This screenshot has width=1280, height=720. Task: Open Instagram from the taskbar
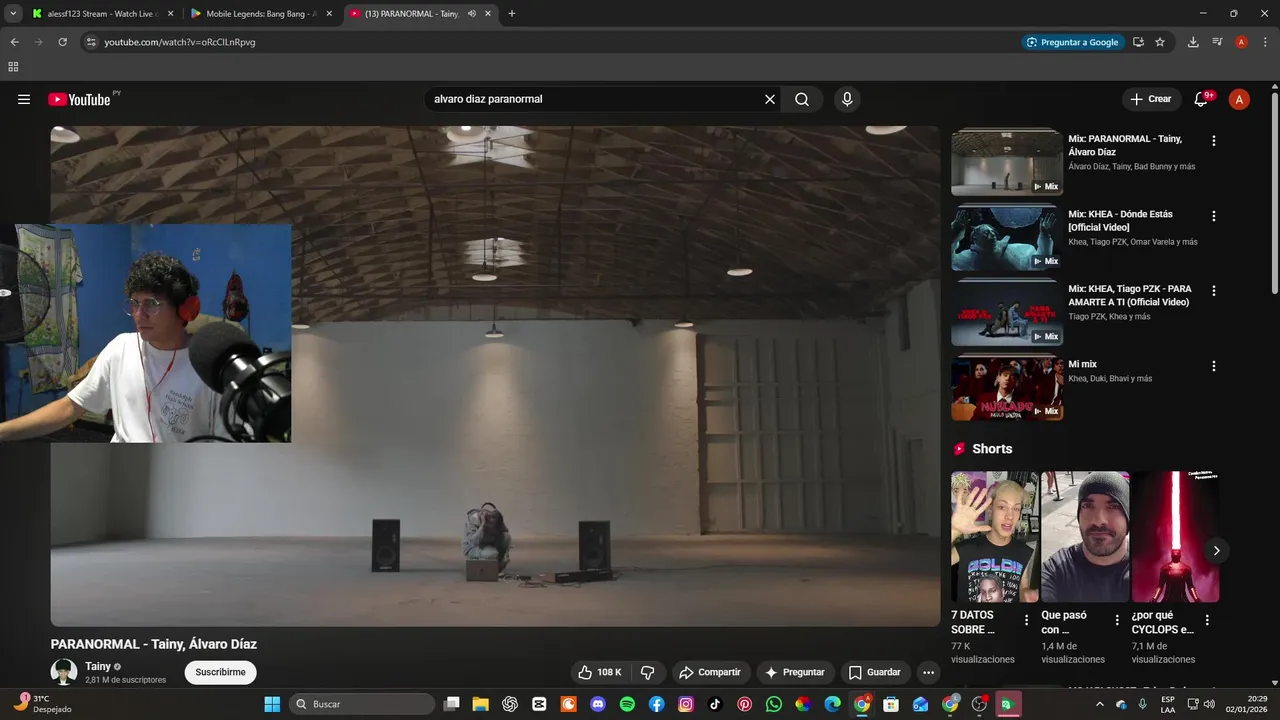tap(686, 704)
